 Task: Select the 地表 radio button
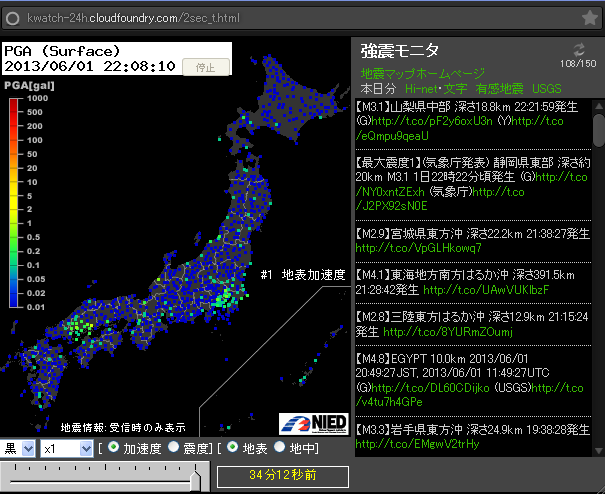click(233, 447)
